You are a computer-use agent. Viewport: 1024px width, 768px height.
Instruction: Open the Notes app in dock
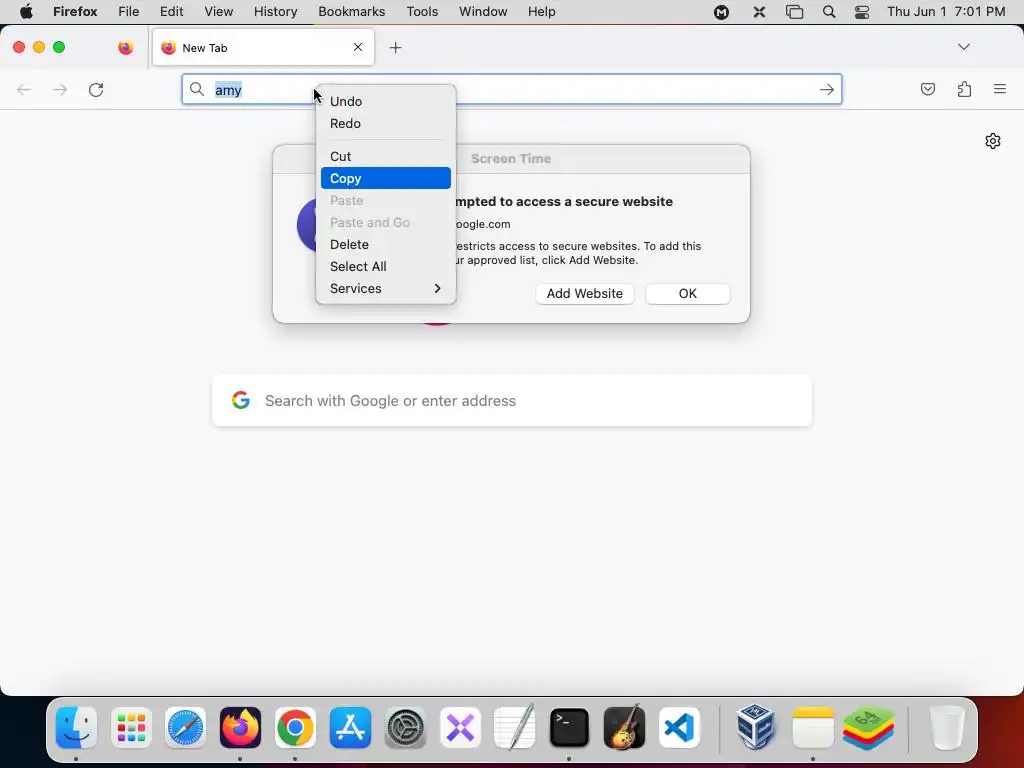click(x=812, y=727)
